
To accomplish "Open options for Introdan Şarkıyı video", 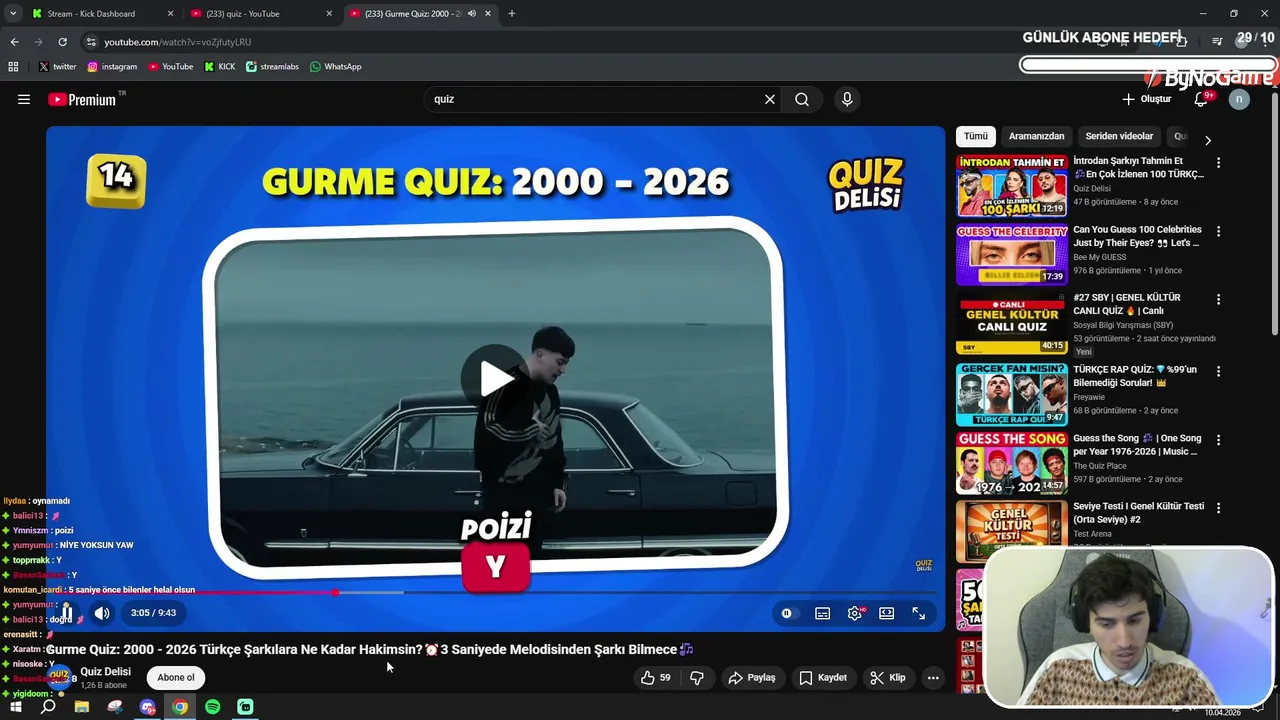I will click(1218, 163).
